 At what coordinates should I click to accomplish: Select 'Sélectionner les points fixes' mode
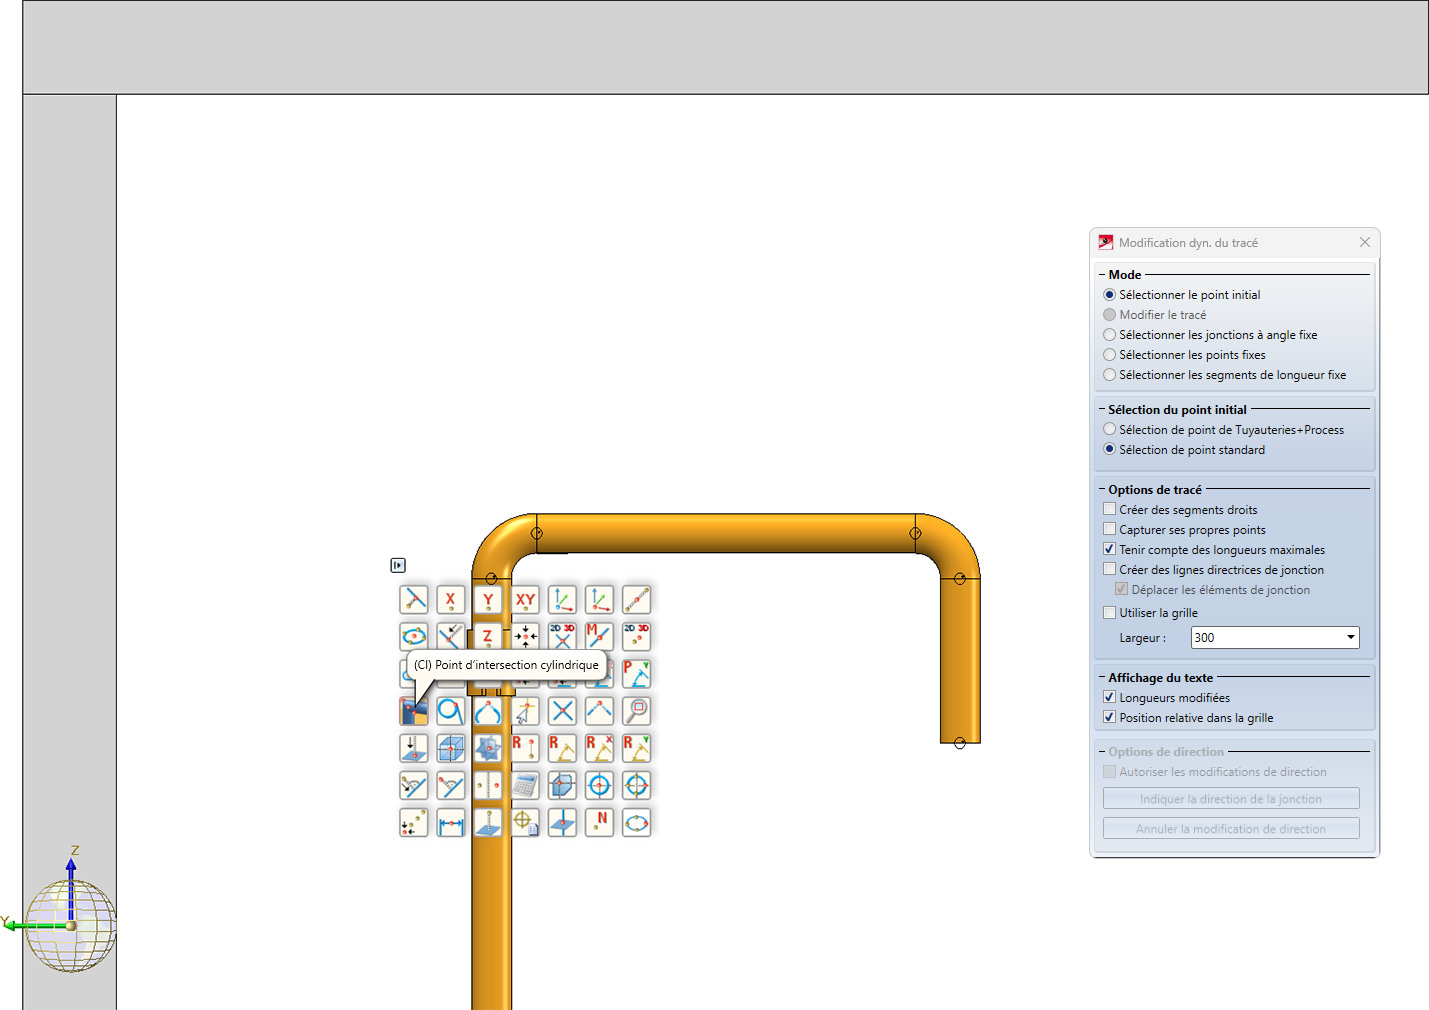(1184, 355)
